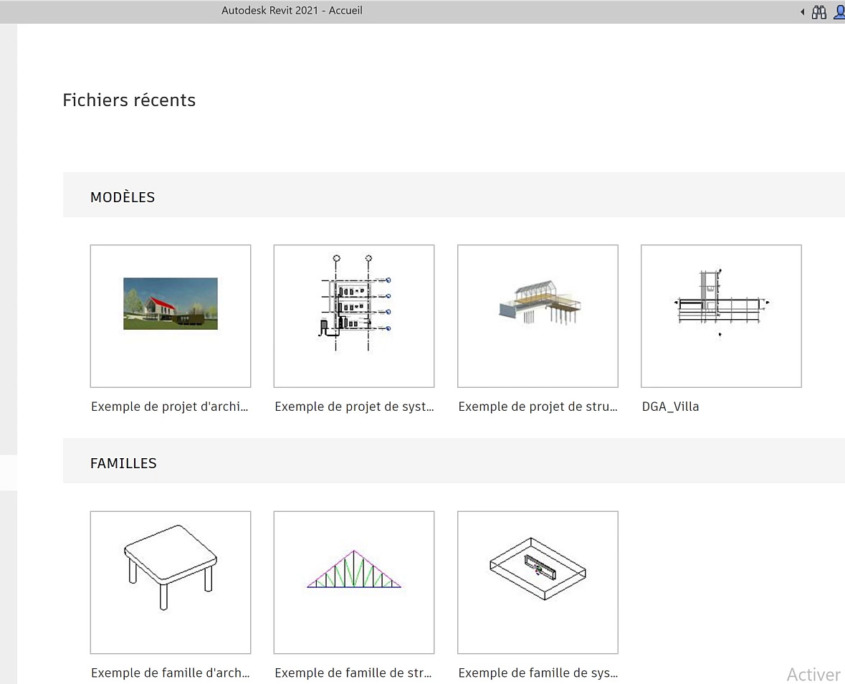Open the truss structure family thumbnail
Viewport: 845px width, 684px height.
click(x=354, y=582)
